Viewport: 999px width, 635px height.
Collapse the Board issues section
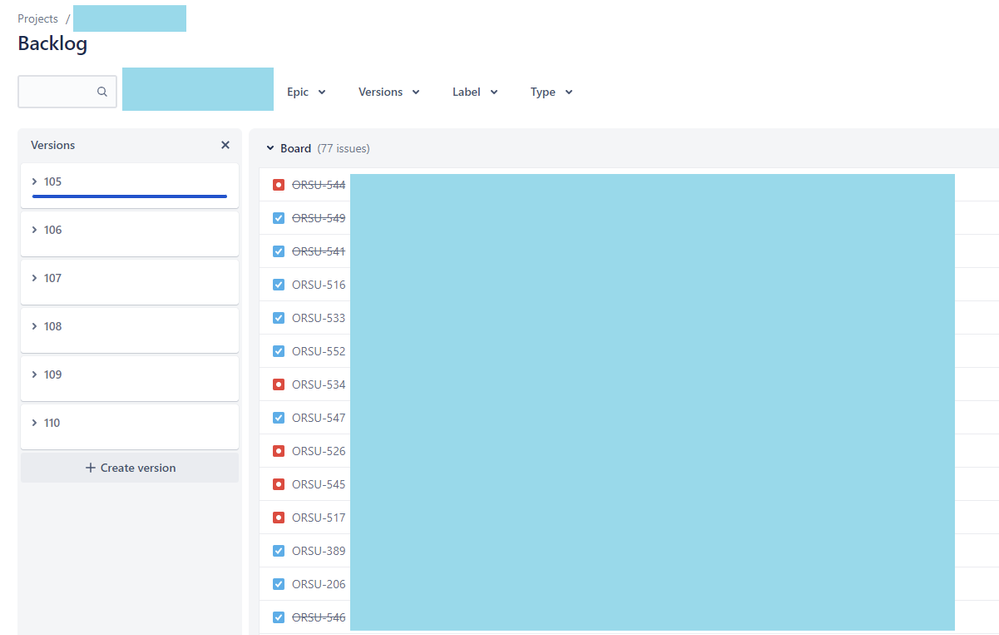click(270, 148)
